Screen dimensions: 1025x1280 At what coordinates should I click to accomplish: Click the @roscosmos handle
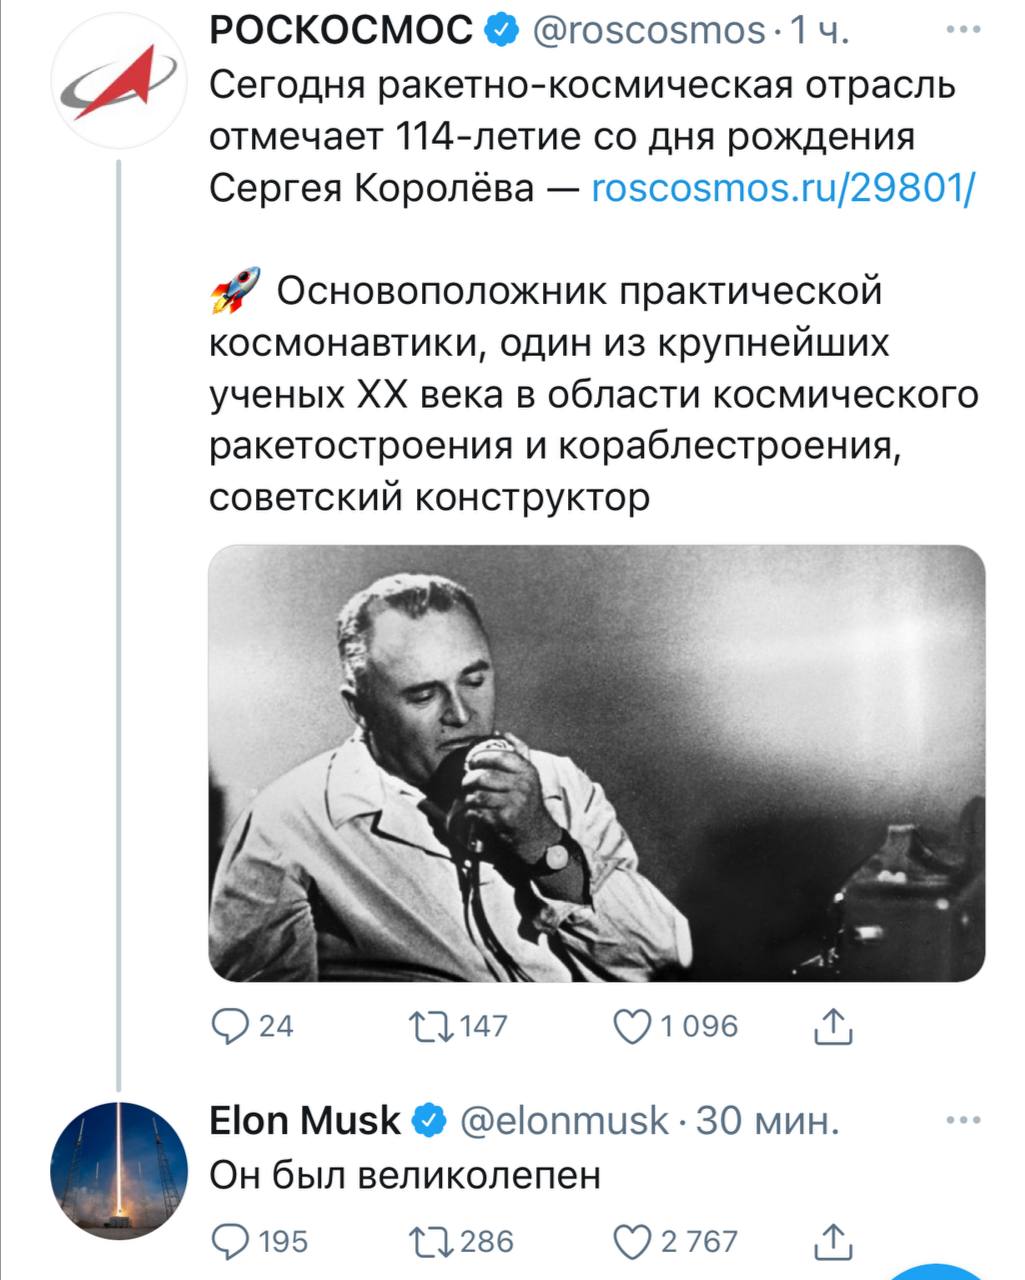point(649,31)
